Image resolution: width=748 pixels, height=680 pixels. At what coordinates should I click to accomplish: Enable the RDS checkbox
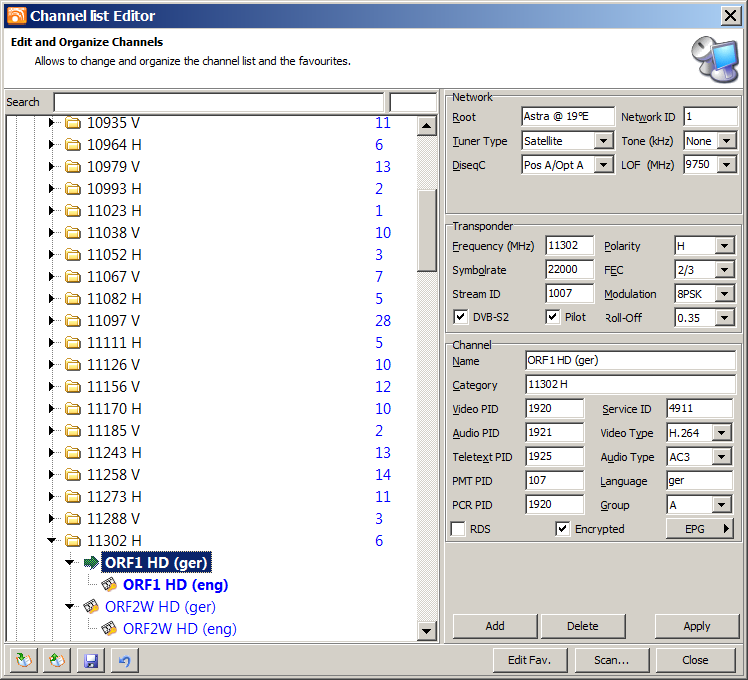coord(458,529)
